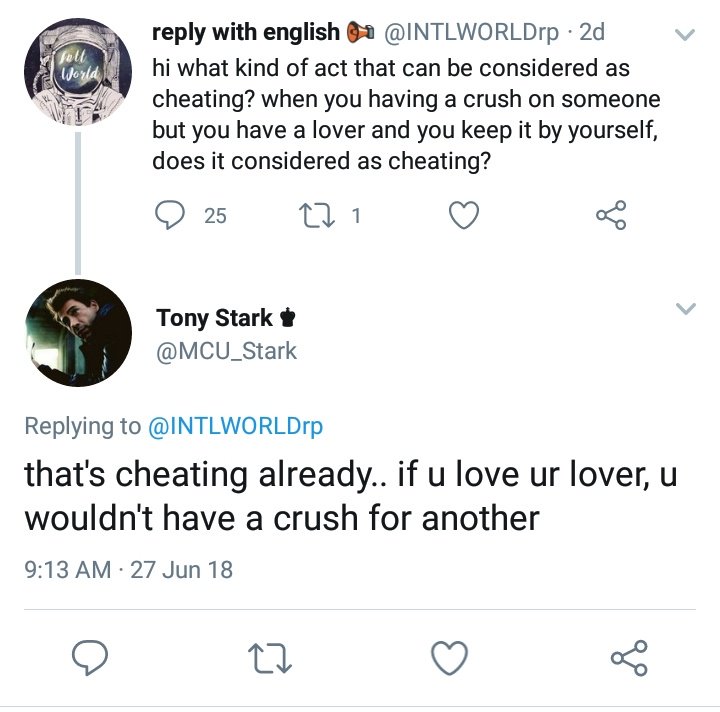The image size is (720, 712).
Task: Retweet Tony Stark's reply
Action: click(270, 658)
